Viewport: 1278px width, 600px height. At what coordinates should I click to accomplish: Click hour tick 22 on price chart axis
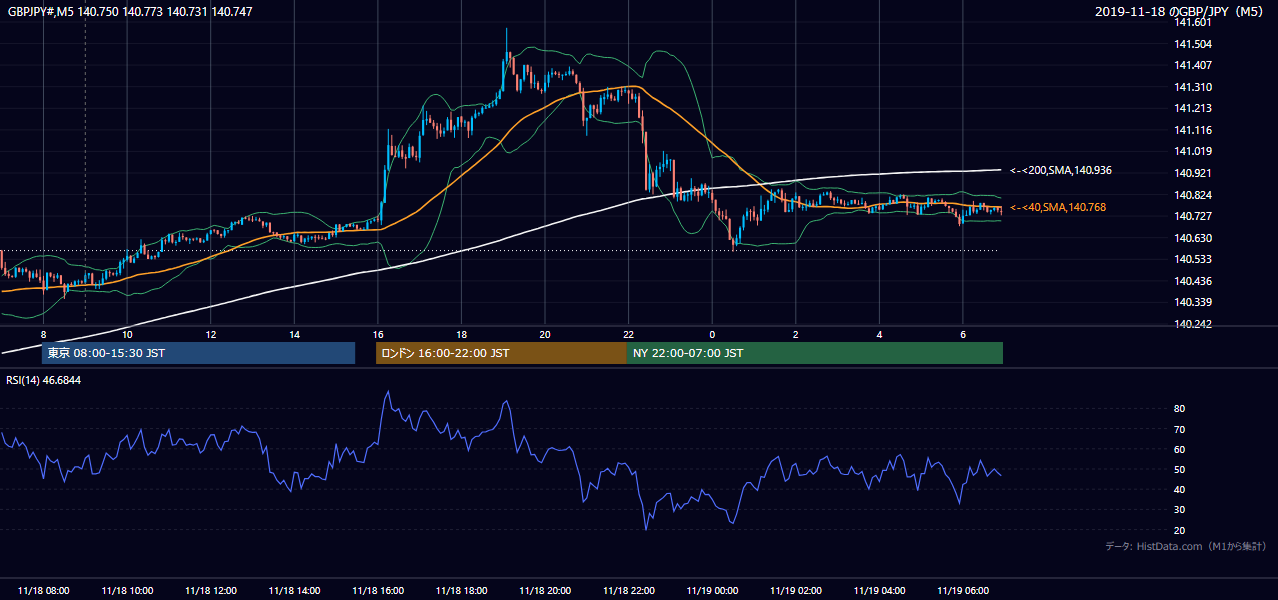(629, 334)
